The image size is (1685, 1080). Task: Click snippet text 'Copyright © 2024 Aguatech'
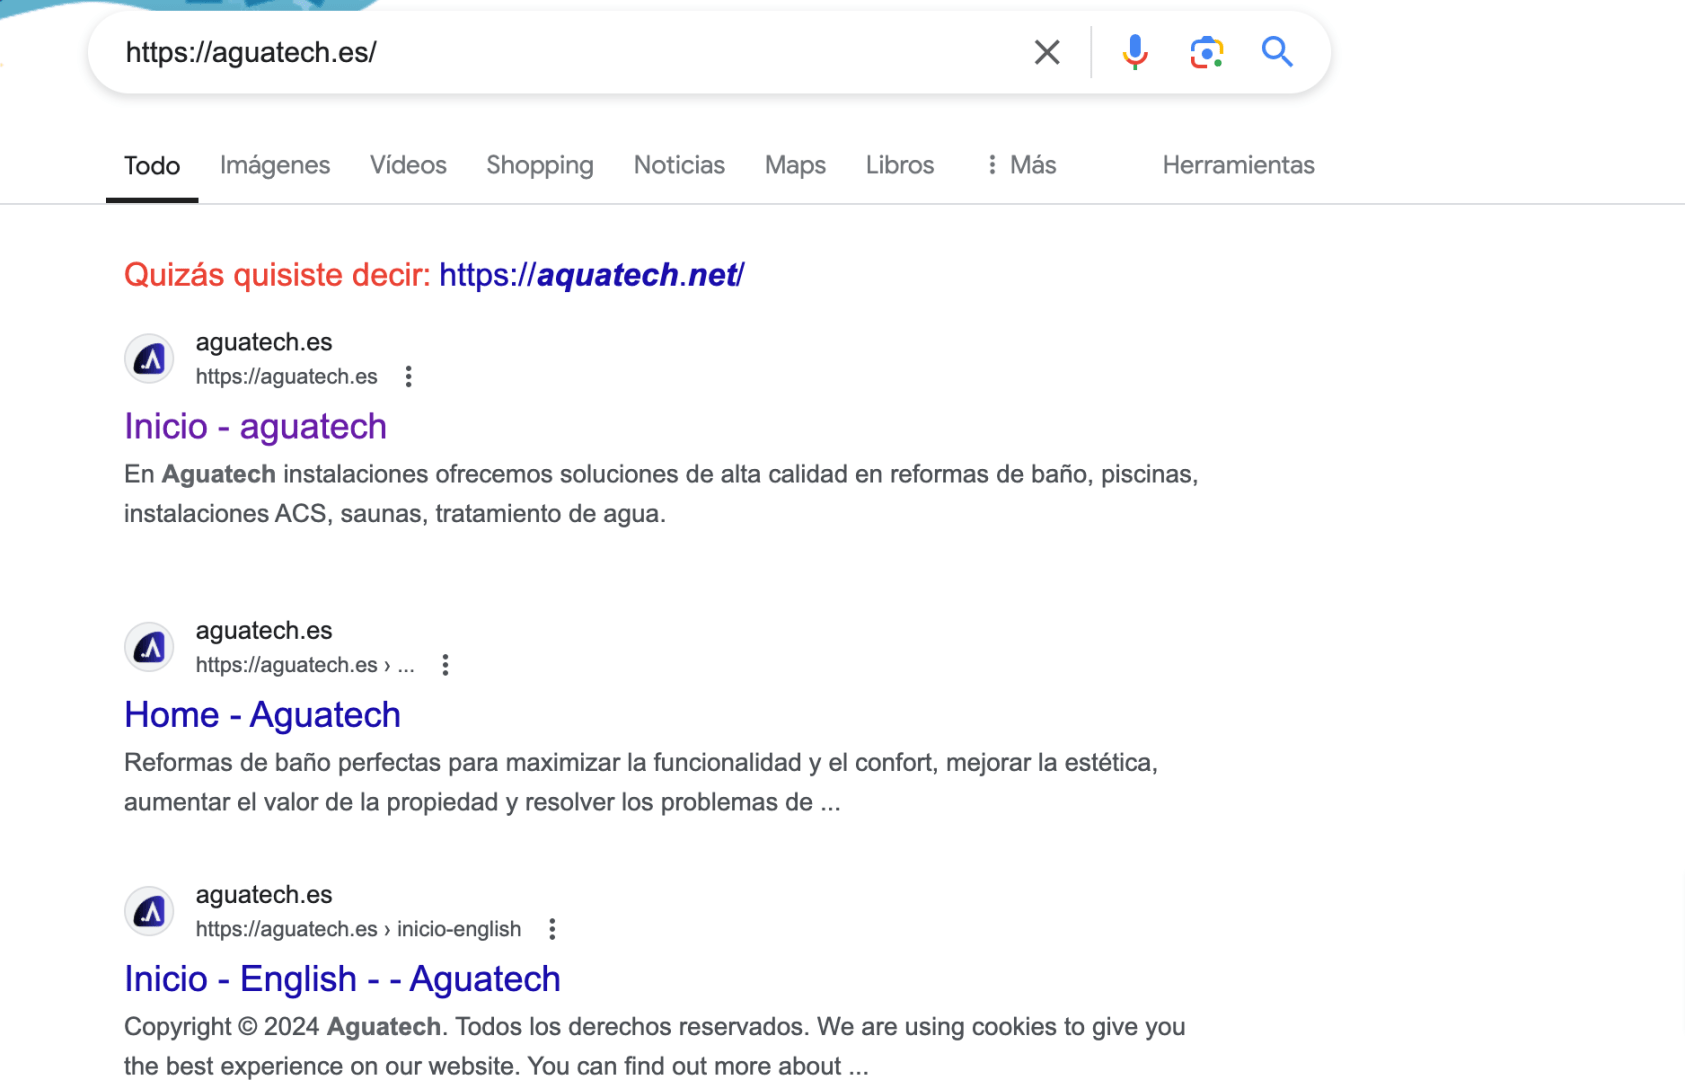point(282,1027)
